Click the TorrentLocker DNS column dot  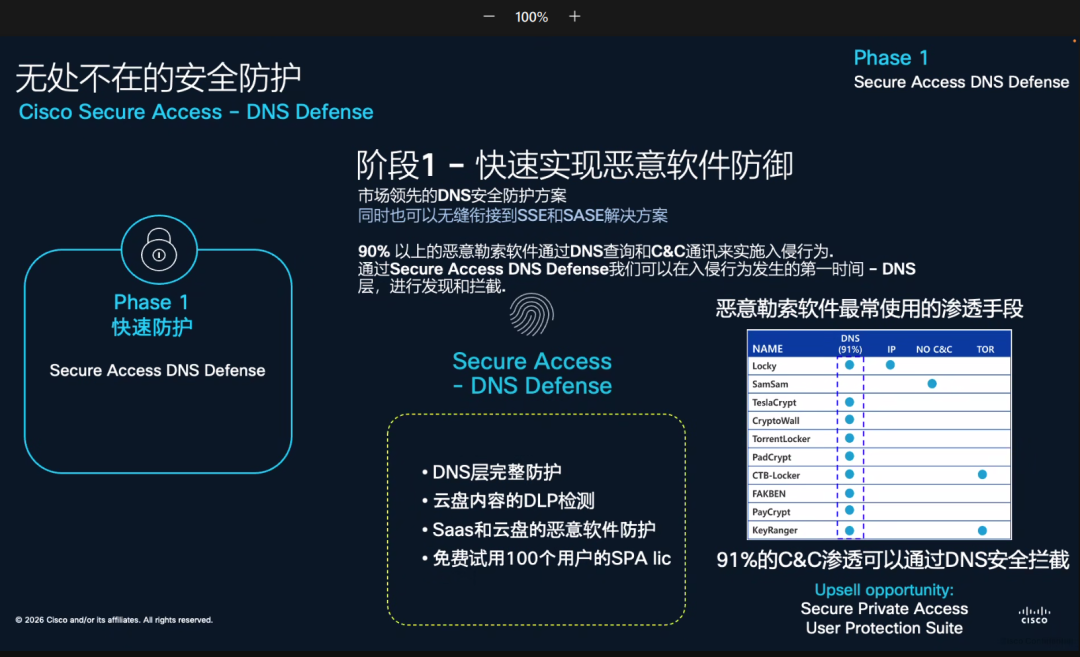[x=849, y=438]
